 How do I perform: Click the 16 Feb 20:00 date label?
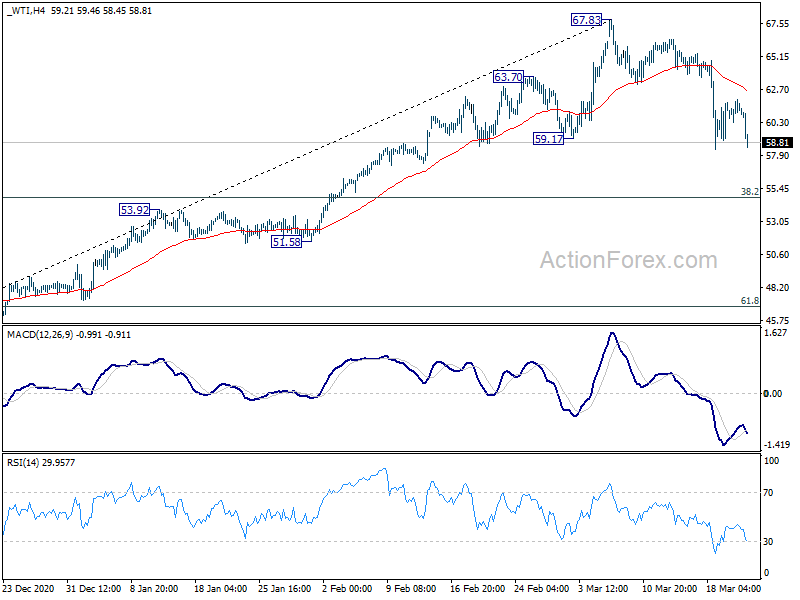point(478,588)
